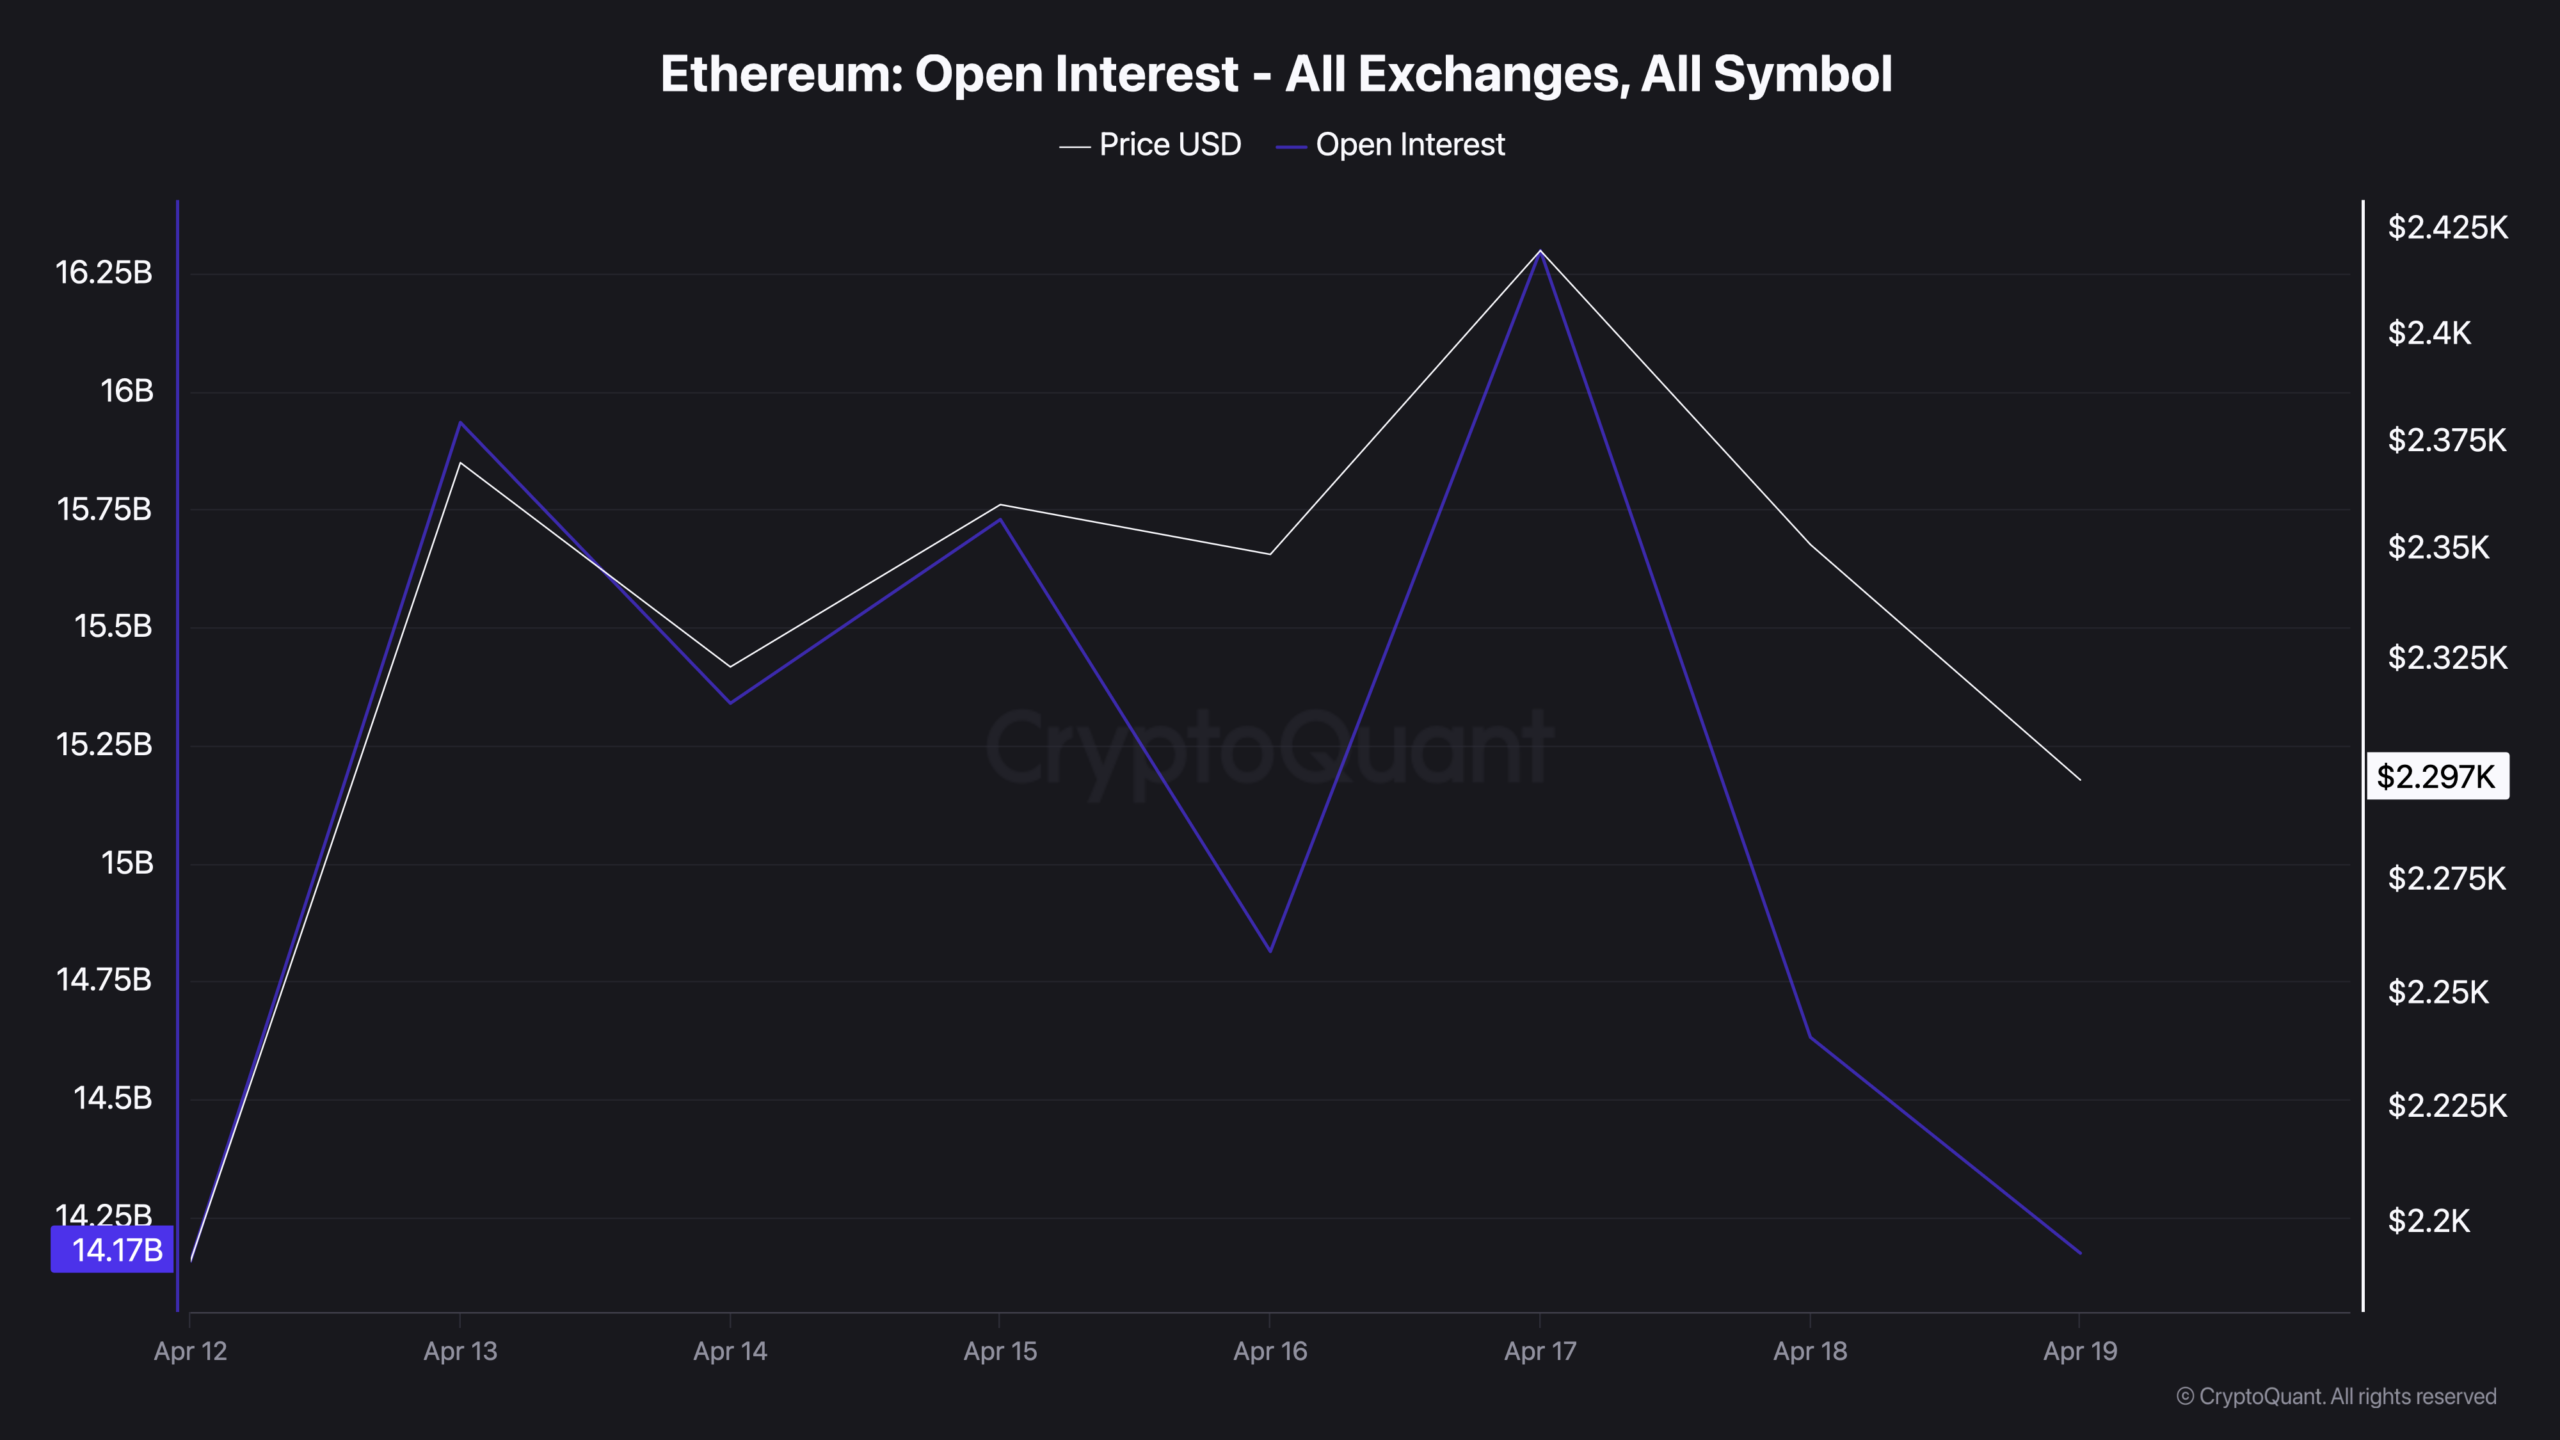Screen dimensions: 2560x1440
Task: Click the Apr 17 peak where both lines meet
Action: tap(1540, 252)
